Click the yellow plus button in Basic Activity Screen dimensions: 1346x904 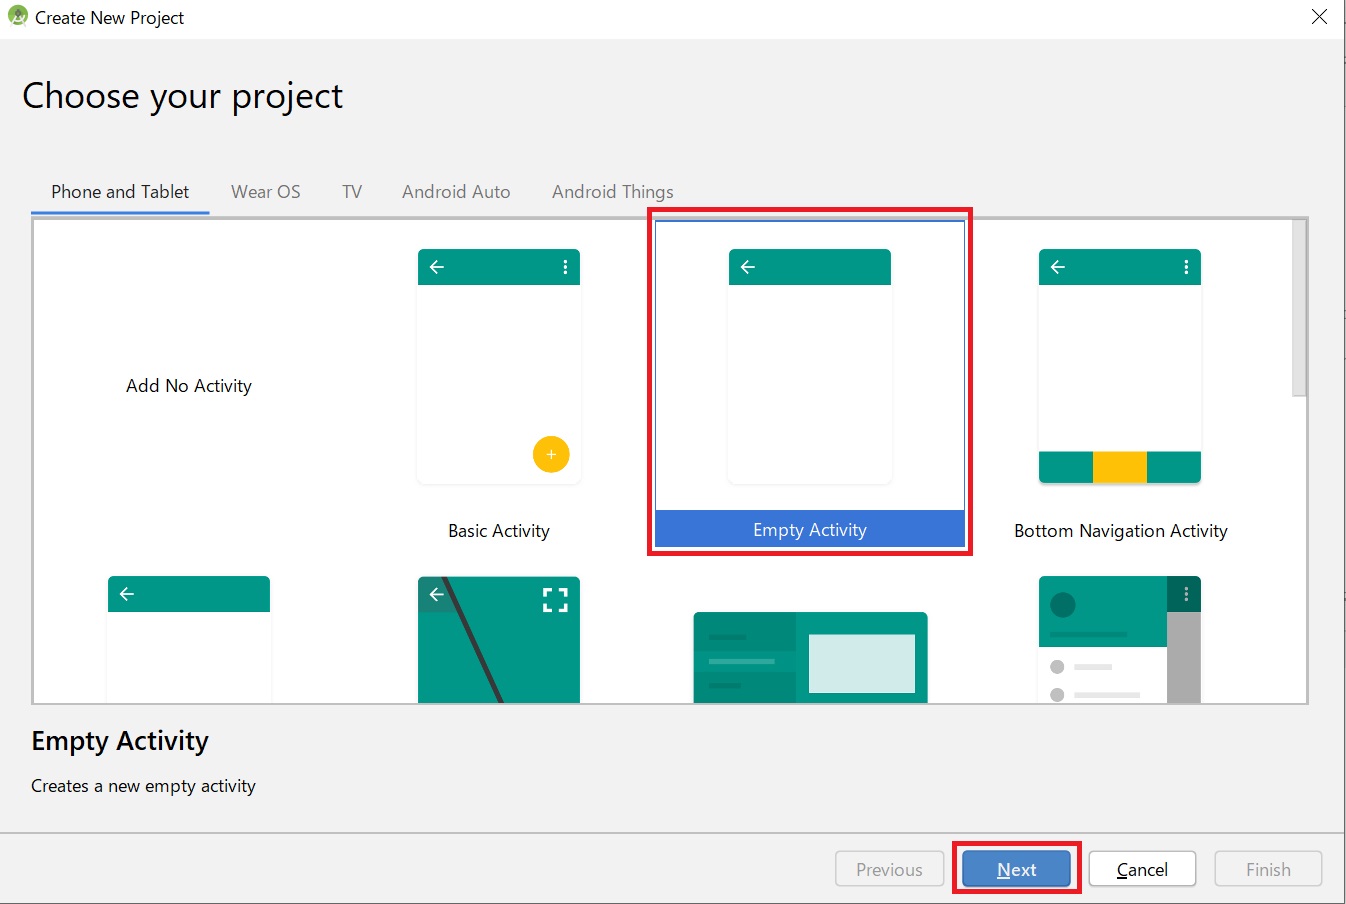coord(551,454)
